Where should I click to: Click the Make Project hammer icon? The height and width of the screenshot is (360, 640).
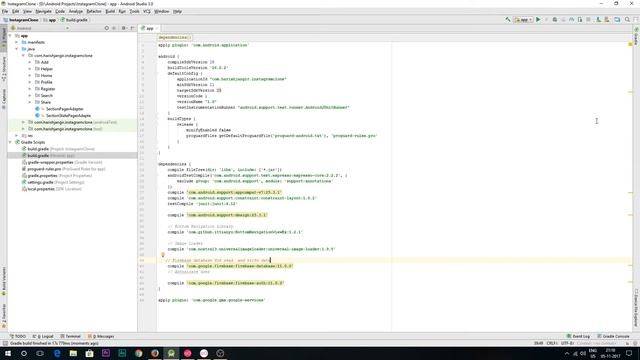508,20
